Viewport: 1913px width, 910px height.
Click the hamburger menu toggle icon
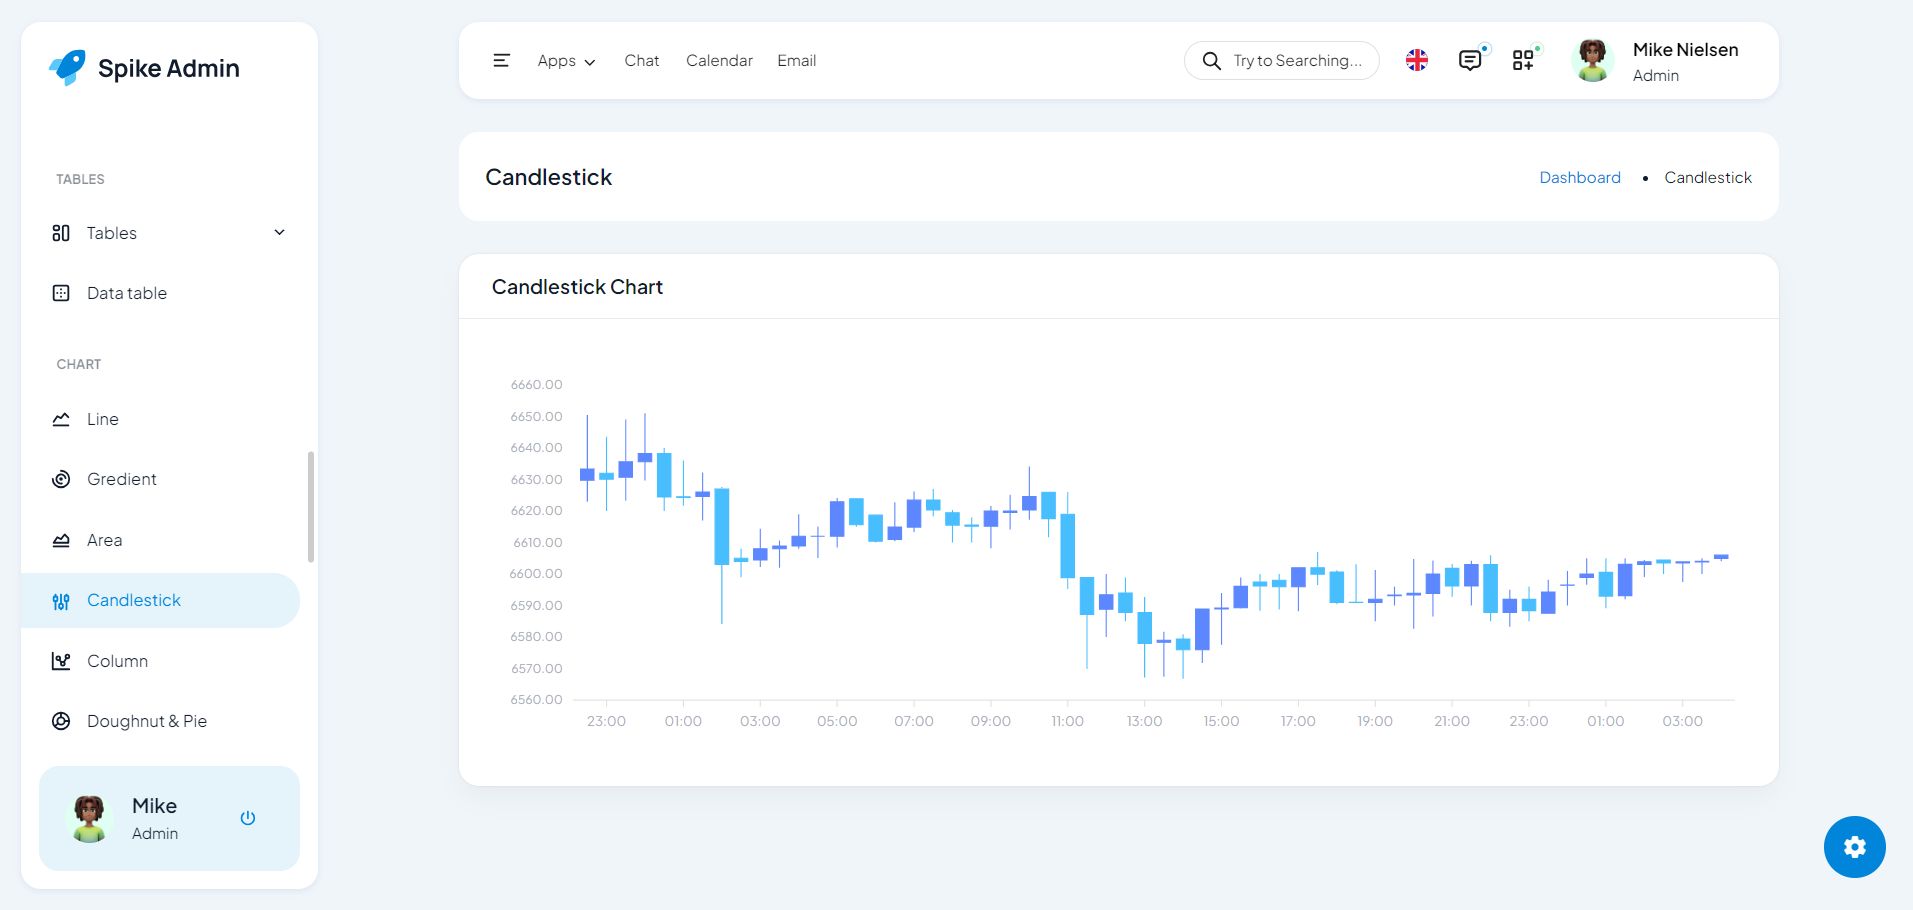coord(501,61)
